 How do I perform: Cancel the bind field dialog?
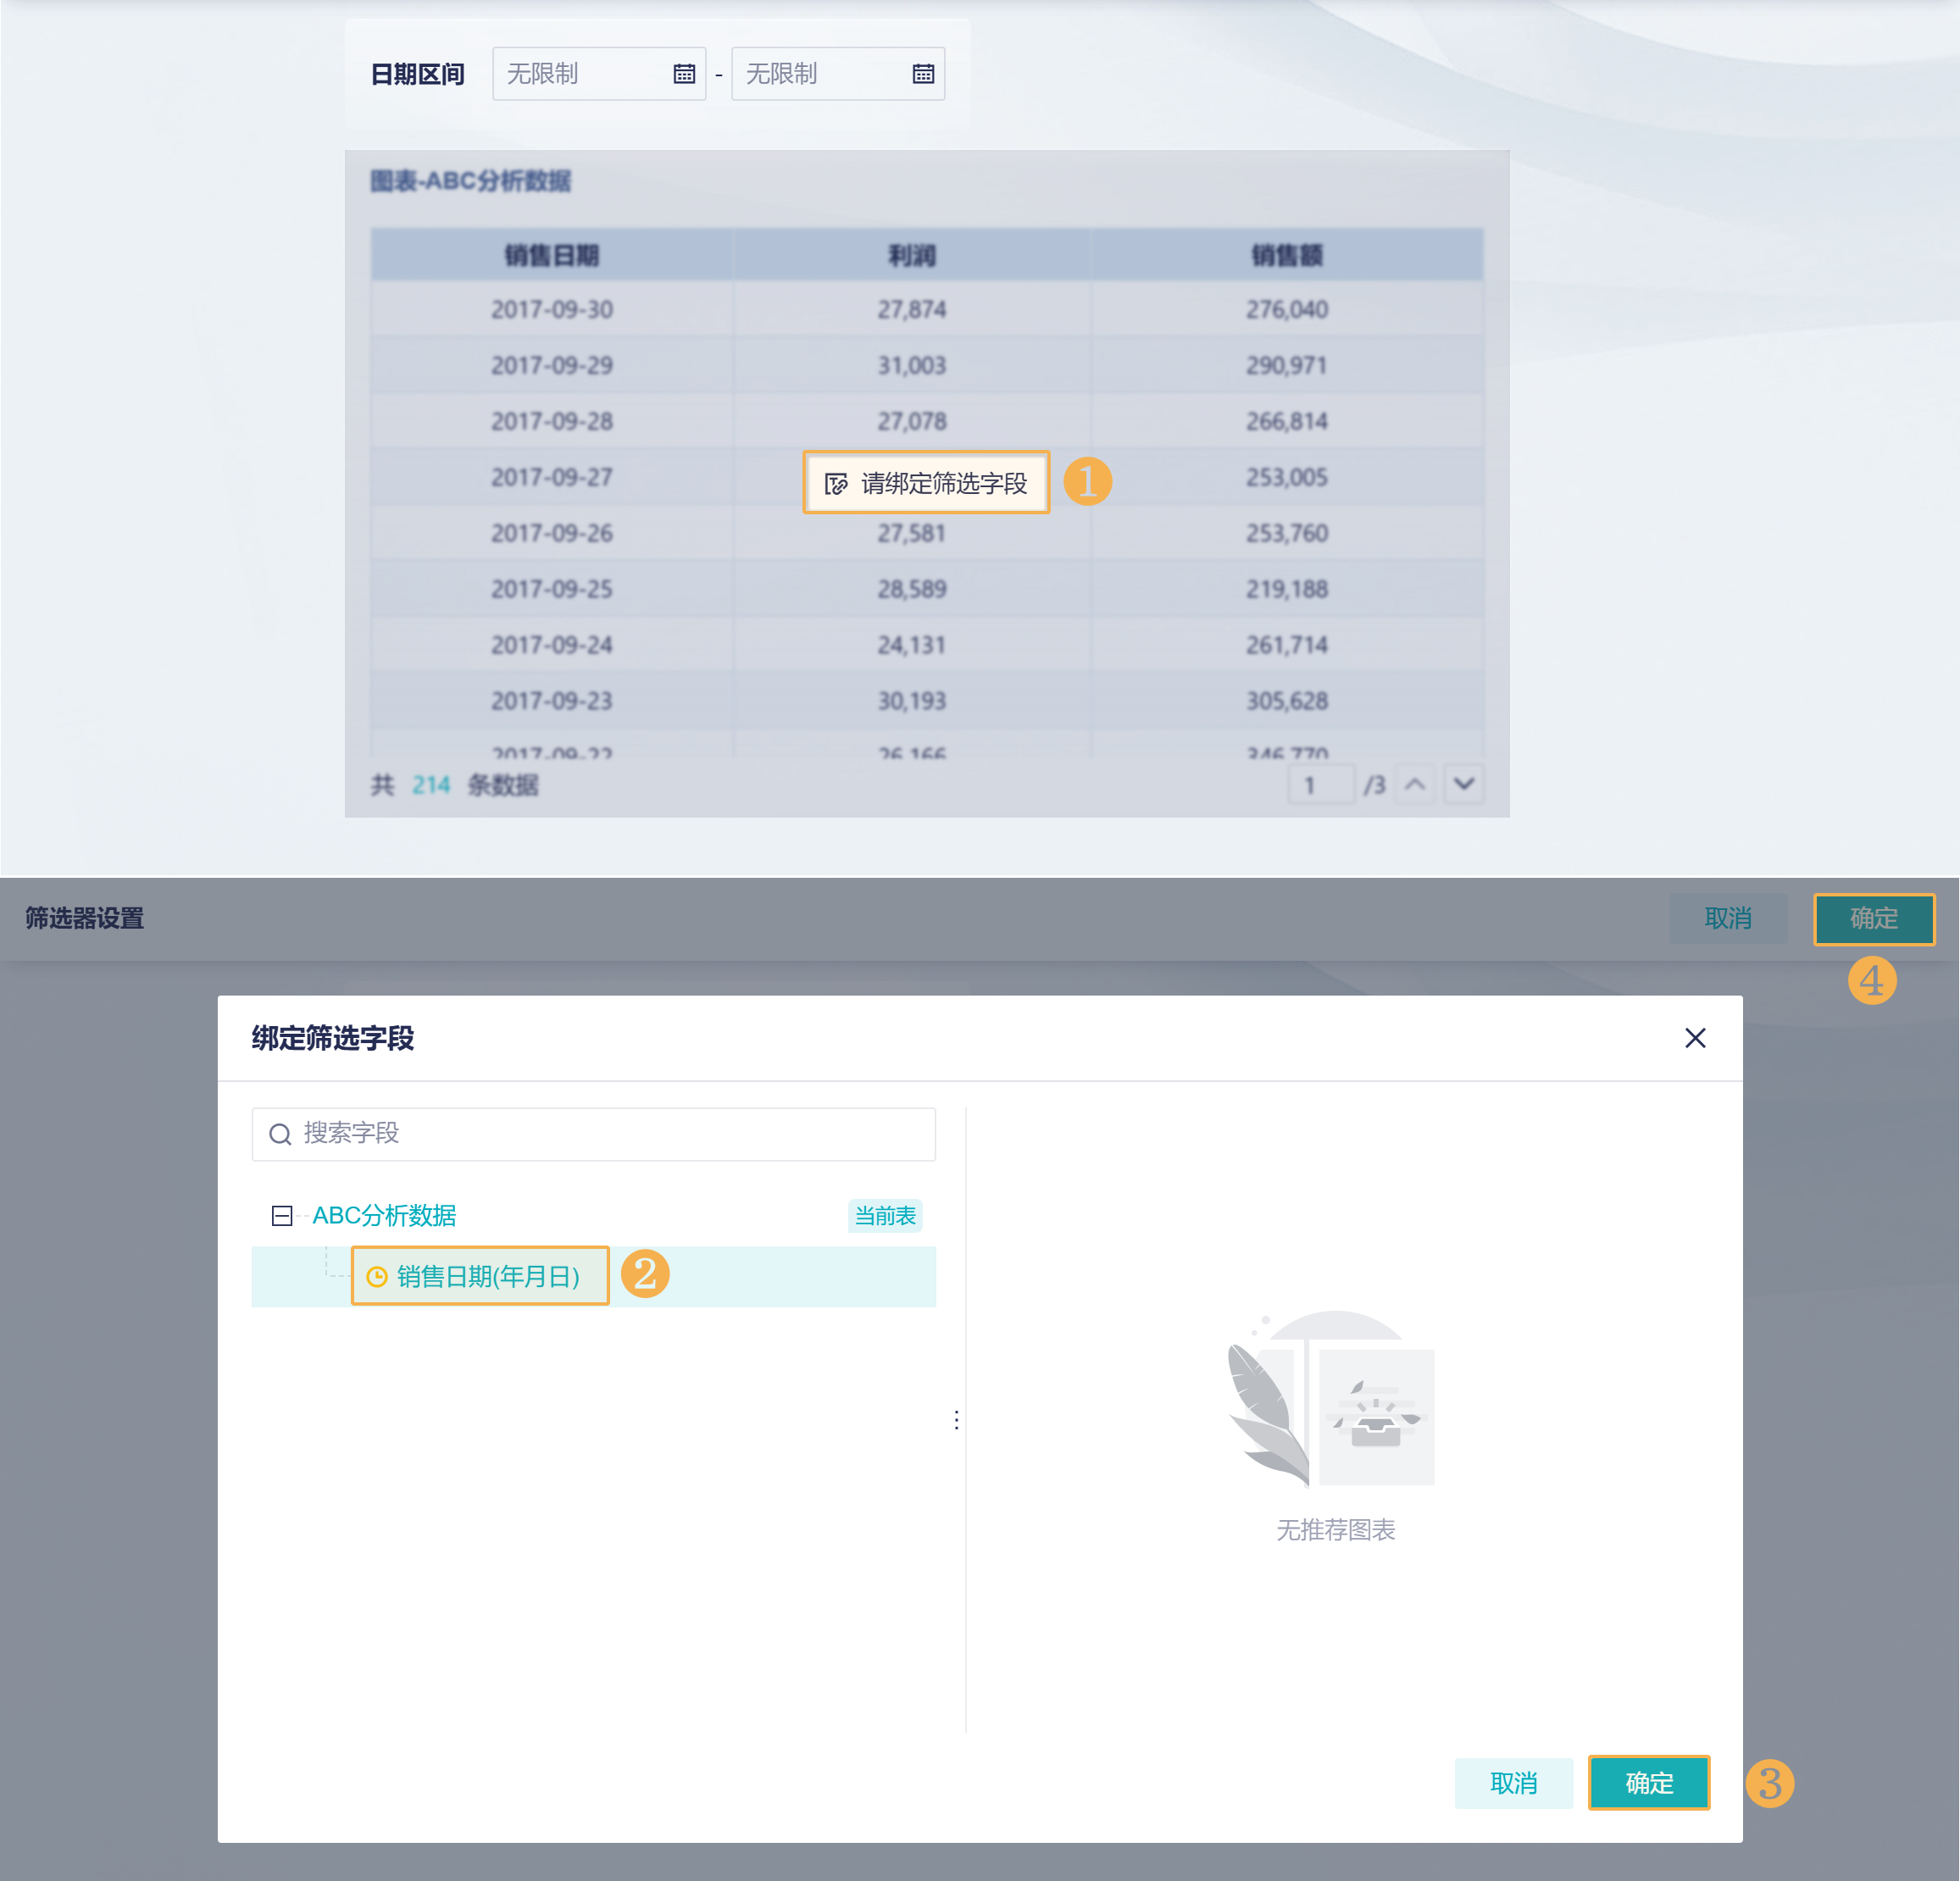click(x=1513, y=1783)
